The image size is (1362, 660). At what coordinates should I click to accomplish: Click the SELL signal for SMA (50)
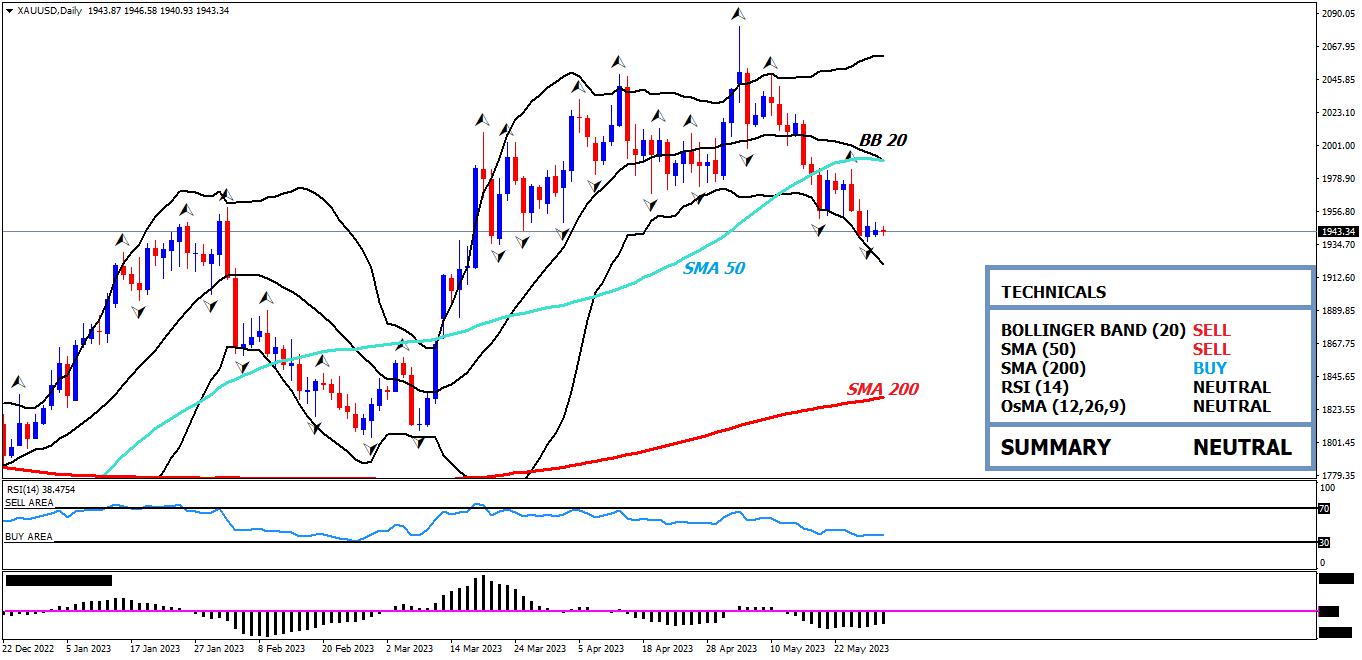pyautogui.click(x=1211, y=349)
